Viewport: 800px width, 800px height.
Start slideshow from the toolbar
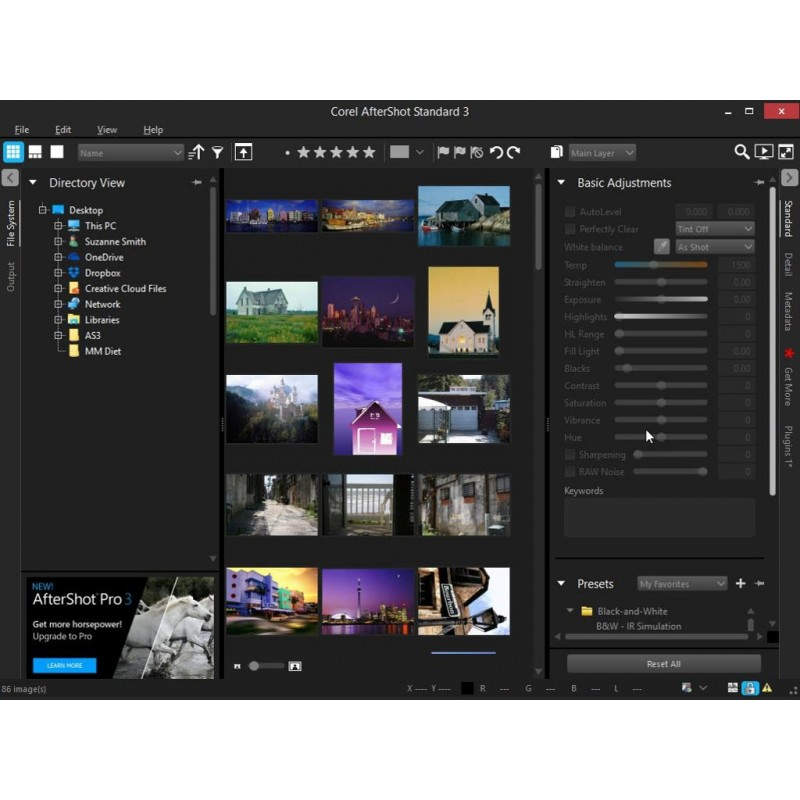tap(763, 152)
